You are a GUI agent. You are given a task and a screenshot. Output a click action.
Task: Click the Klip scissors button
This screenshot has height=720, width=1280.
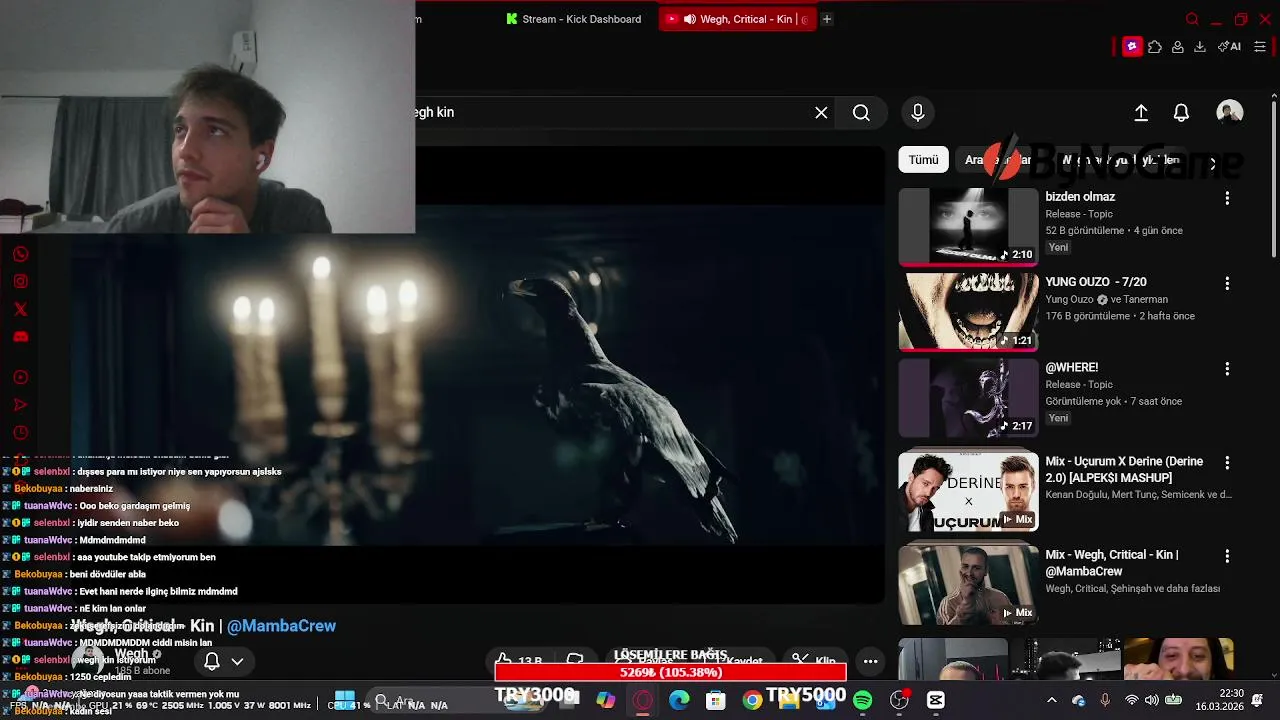click(x=812, y=661)
